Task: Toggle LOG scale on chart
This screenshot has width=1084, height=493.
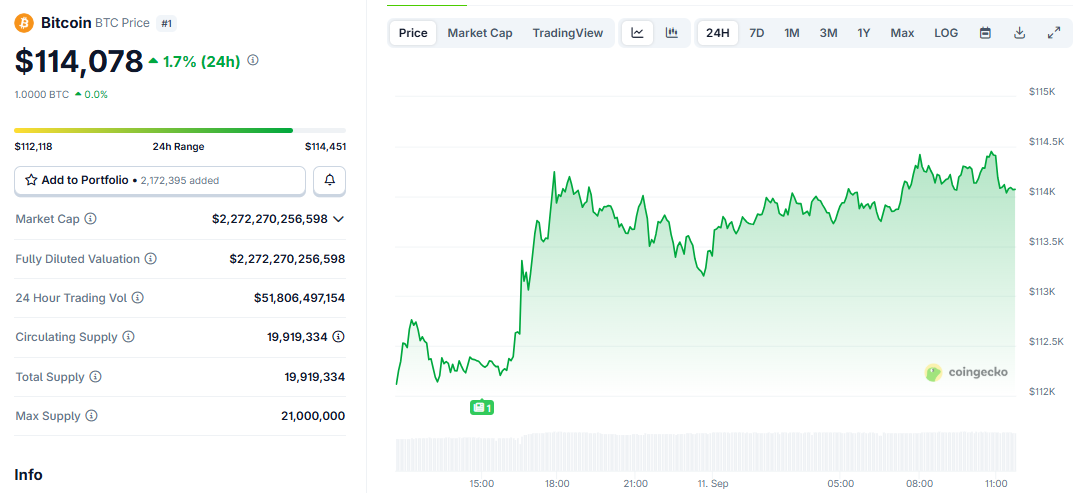Action: [x=946, y=32]
